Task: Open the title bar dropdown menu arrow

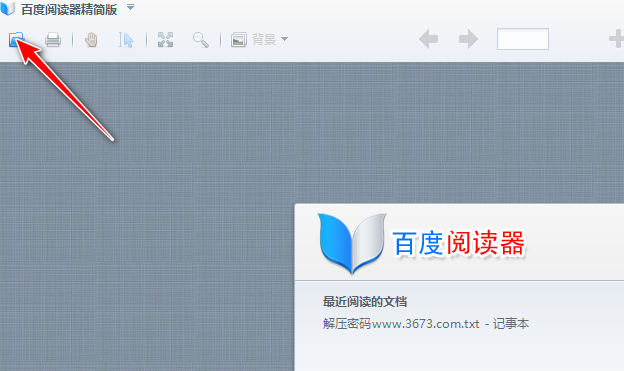Action: coord(130,7)
